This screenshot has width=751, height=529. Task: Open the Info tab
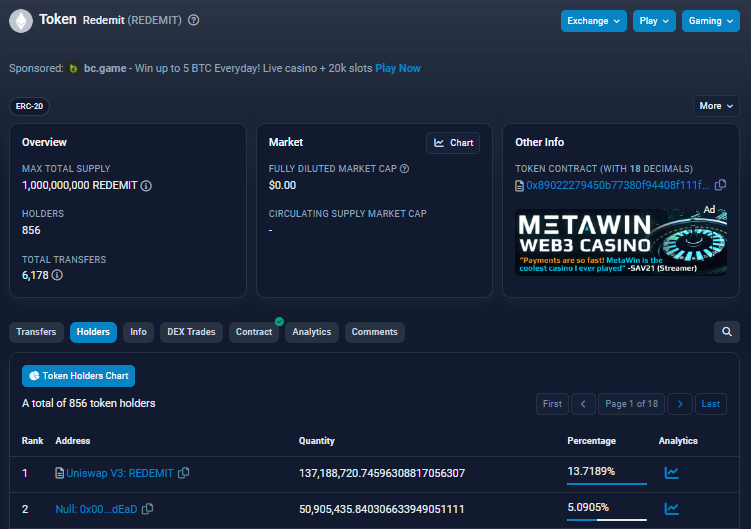pyautogui.click(x=138, y=332)
